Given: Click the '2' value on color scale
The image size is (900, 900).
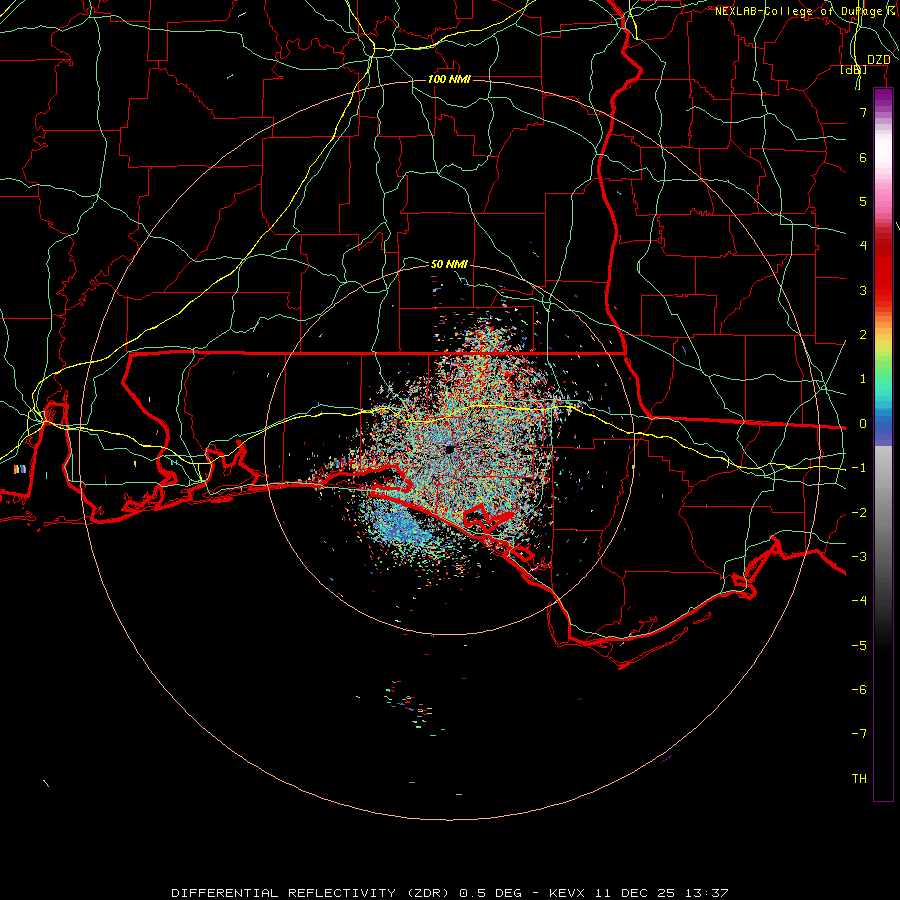Looking at the screenshot, I should 863,335.
